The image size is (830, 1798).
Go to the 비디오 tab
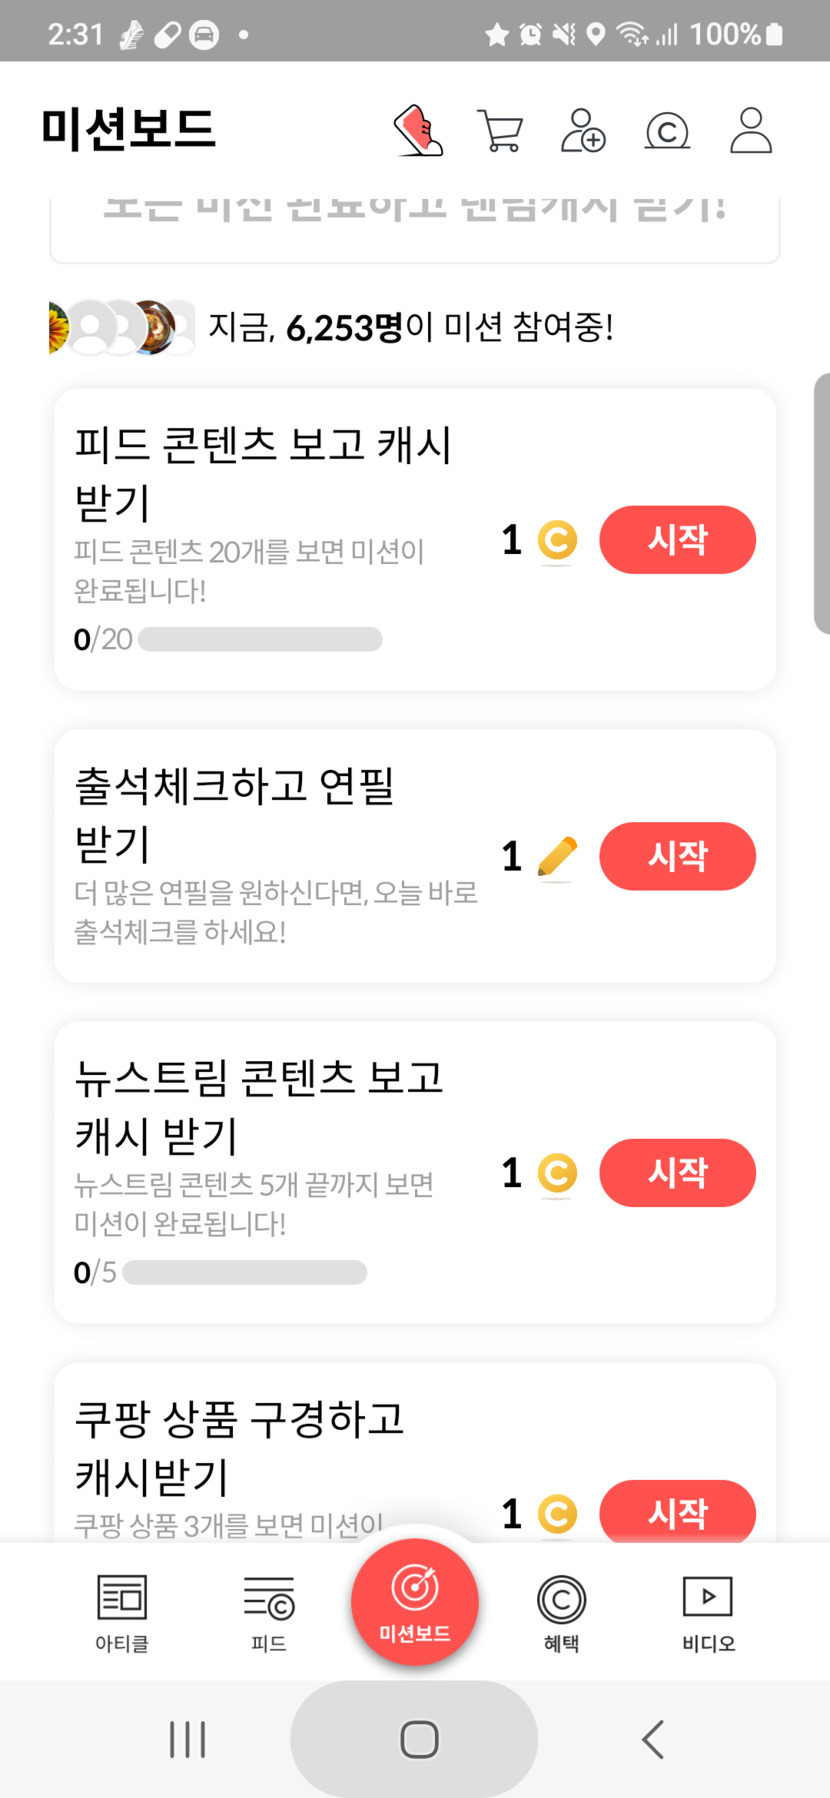click(708, 1612)
